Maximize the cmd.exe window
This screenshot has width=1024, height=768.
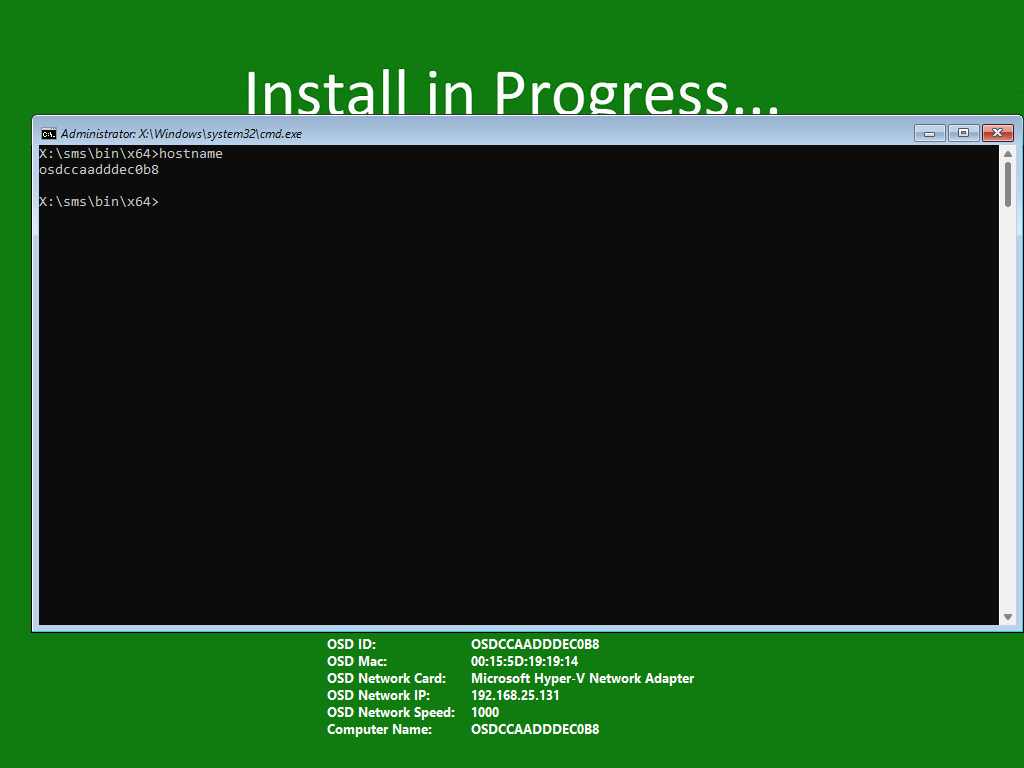963,133
